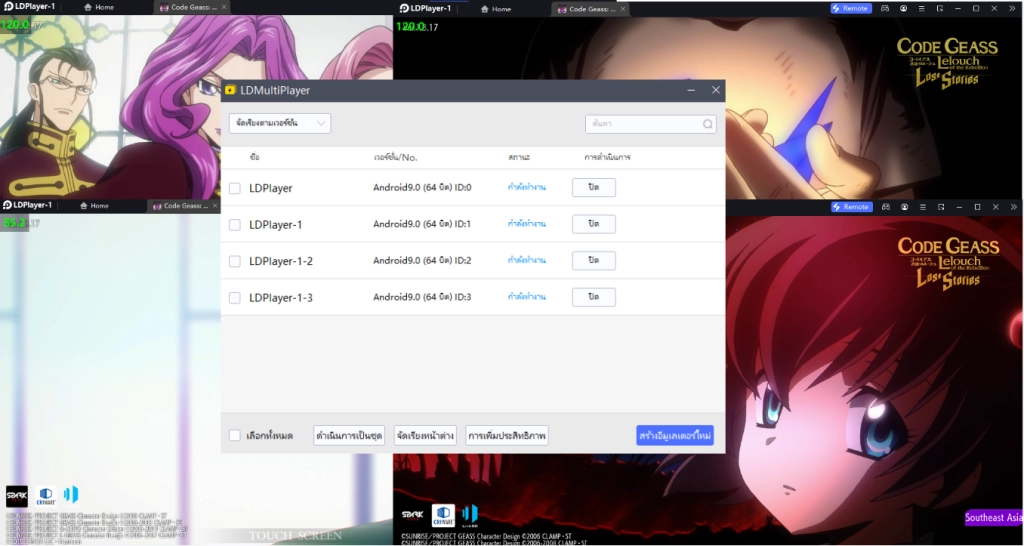Image resolution: width=1024 pixels, height=546 pixels.
Task: Click the ปิด button for LDPlayer ID:0
Action: 594,187
